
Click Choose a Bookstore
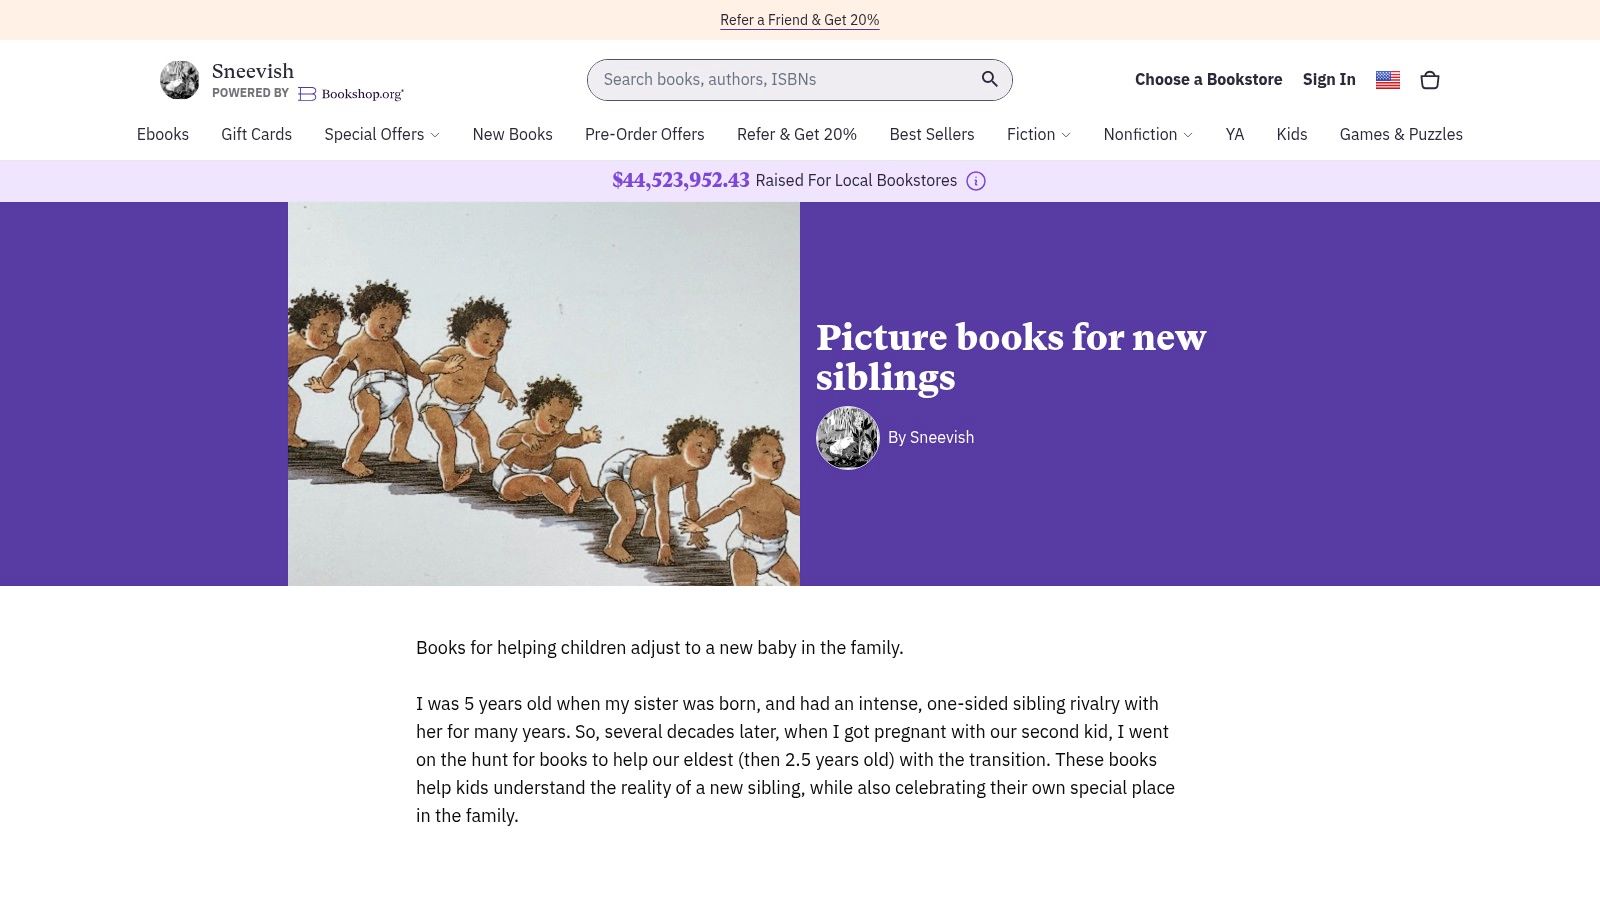pyautogui.click(x=1208, y=79)
